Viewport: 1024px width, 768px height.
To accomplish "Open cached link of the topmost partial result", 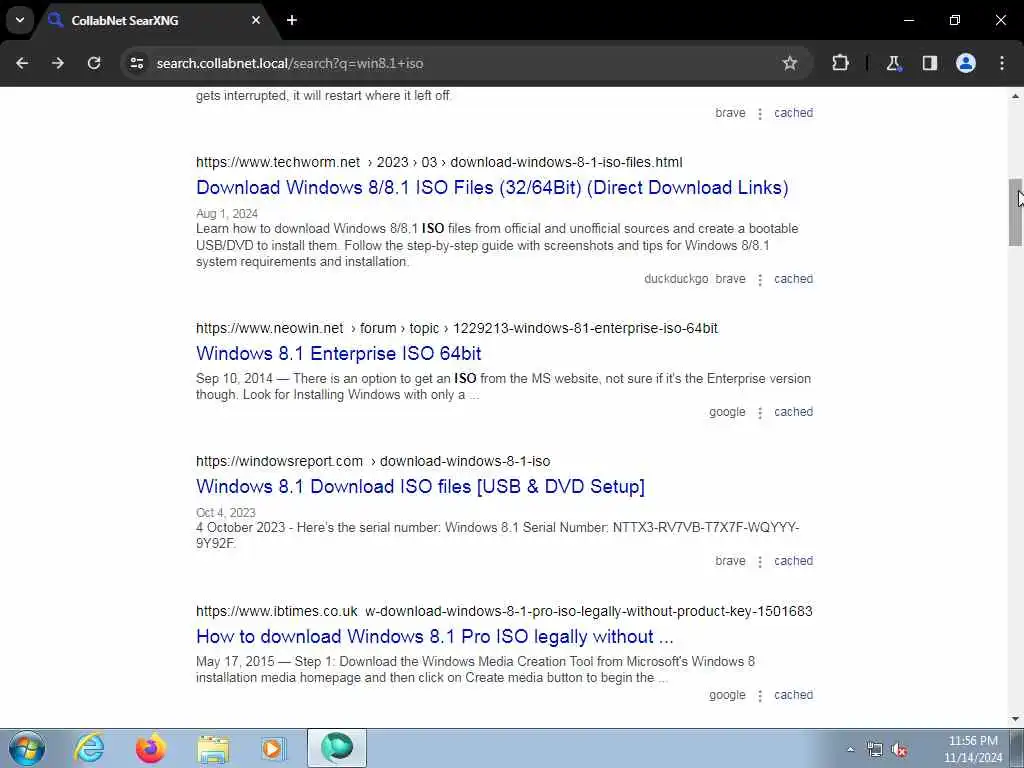I will pyautogui.click(x=793, y=113).
